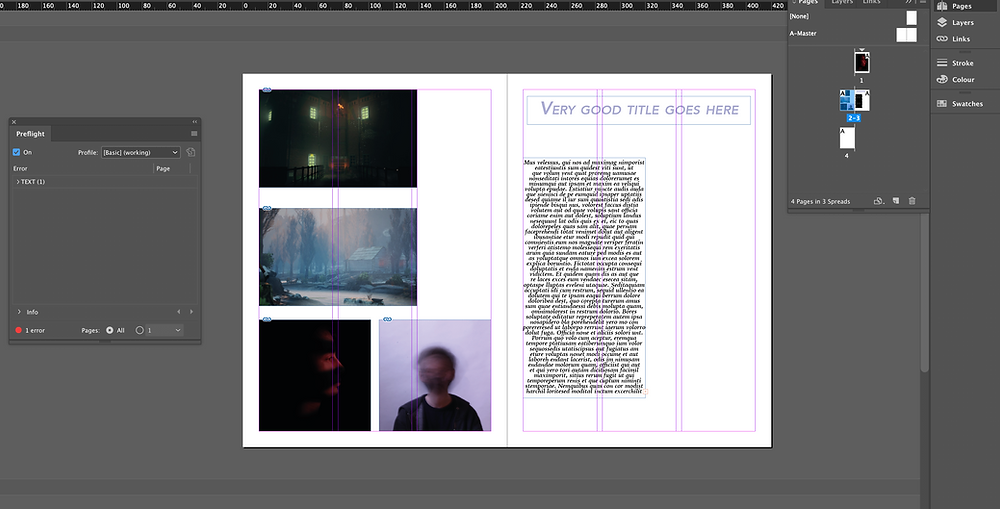The width and height of the screenshot is (1000, 509).
Task: Select the blurred face portrait image
Action: tap(435, 375)
